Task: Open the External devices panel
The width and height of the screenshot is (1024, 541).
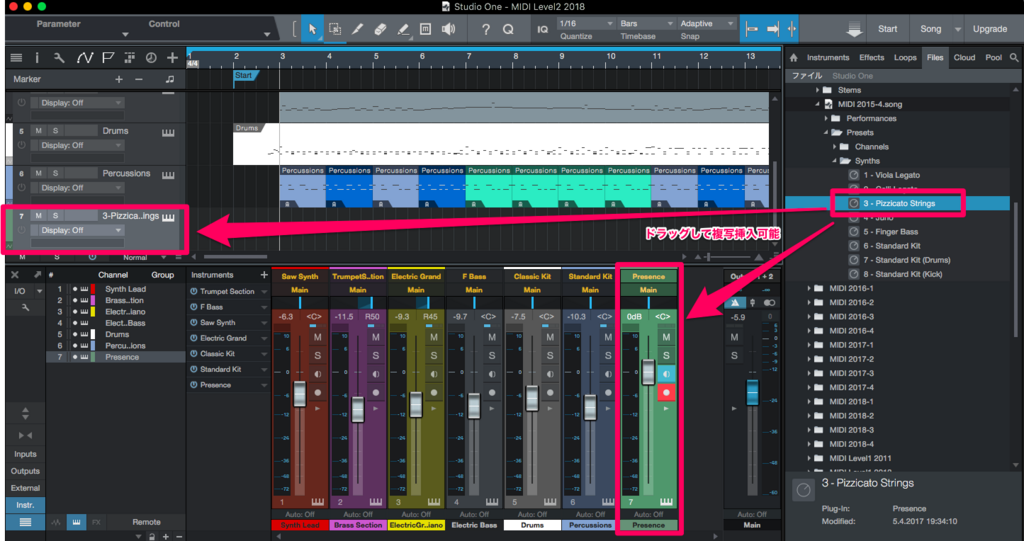Action: pyautogui.click(x=25, y=488)
